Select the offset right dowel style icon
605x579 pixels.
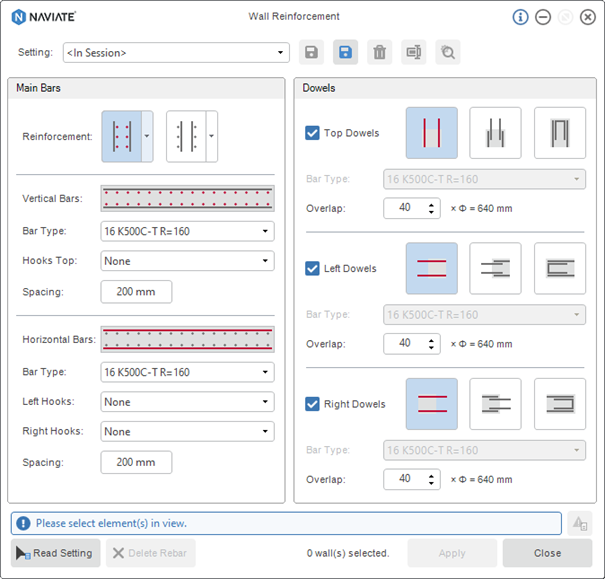pos(495,404)
